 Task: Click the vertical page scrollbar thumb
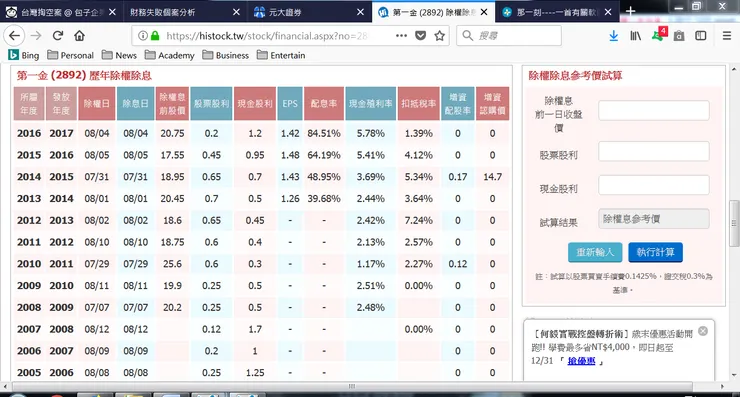pos(734,223)
